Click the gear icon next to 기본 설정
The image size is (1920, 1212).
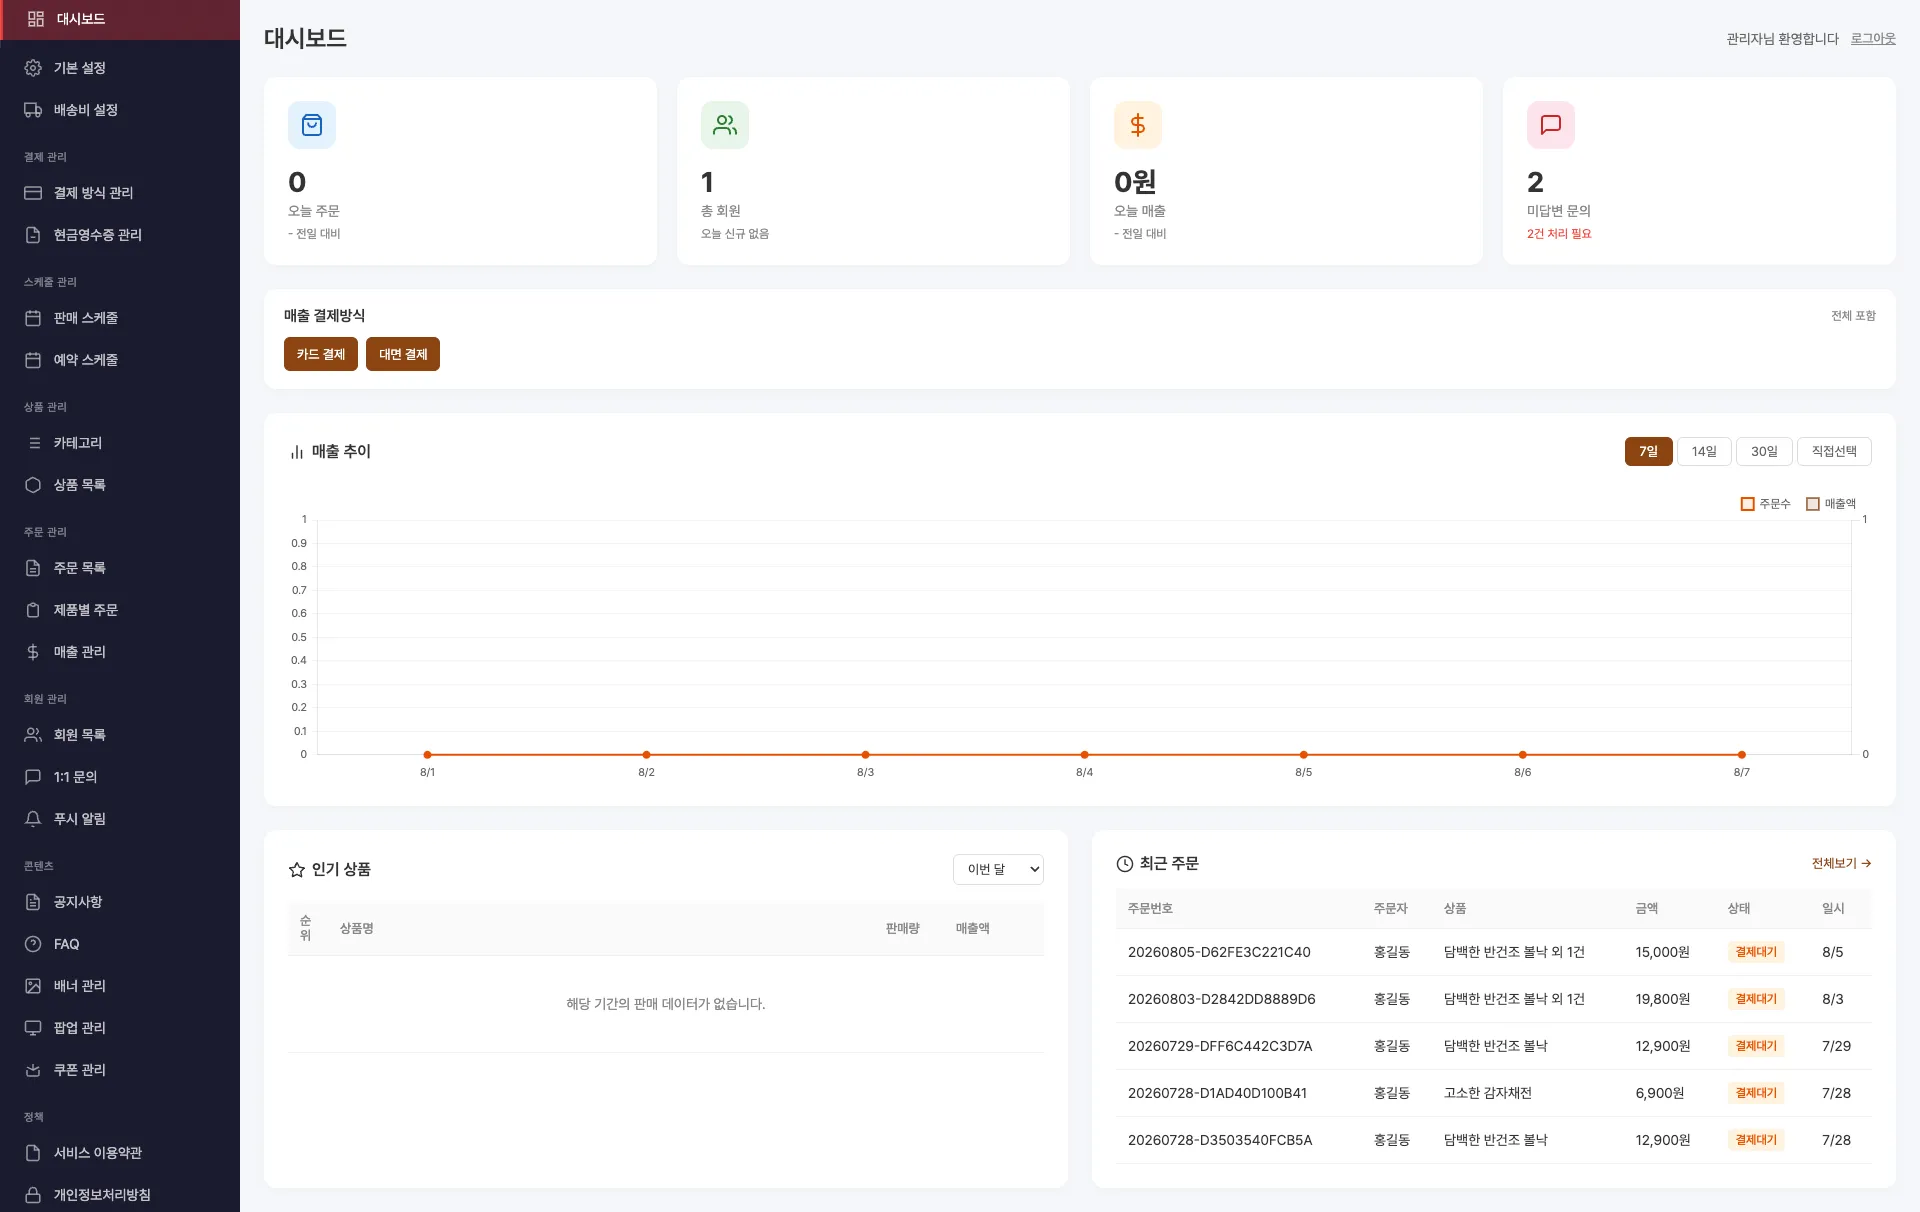[33, 68]
